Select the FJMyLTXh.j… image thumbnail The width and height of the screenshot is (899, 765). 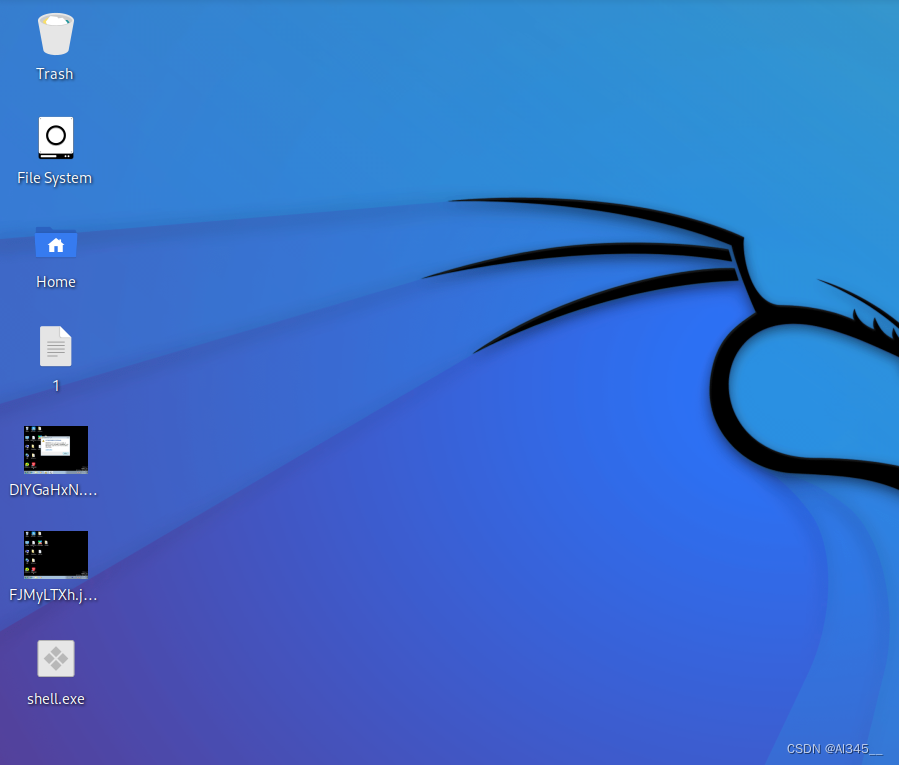(x=56, y=555)
